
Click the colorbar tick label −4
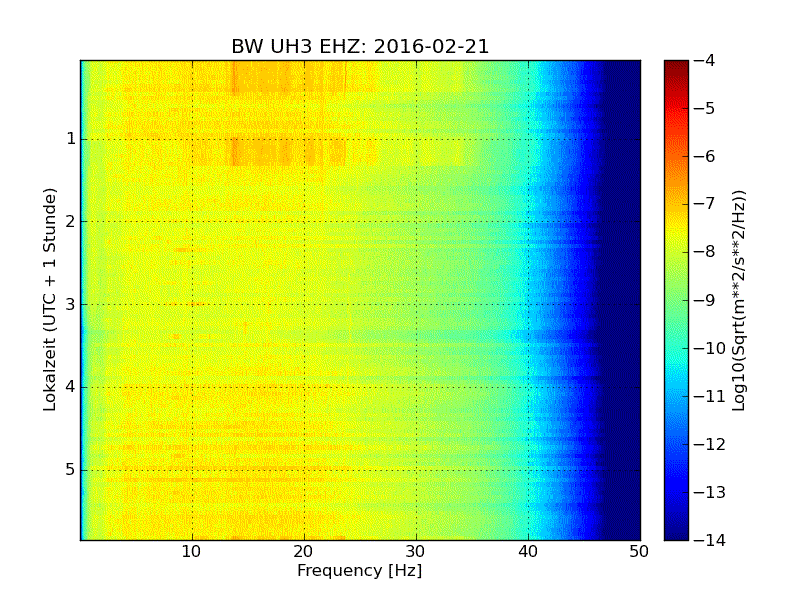[x=705, y=60]
